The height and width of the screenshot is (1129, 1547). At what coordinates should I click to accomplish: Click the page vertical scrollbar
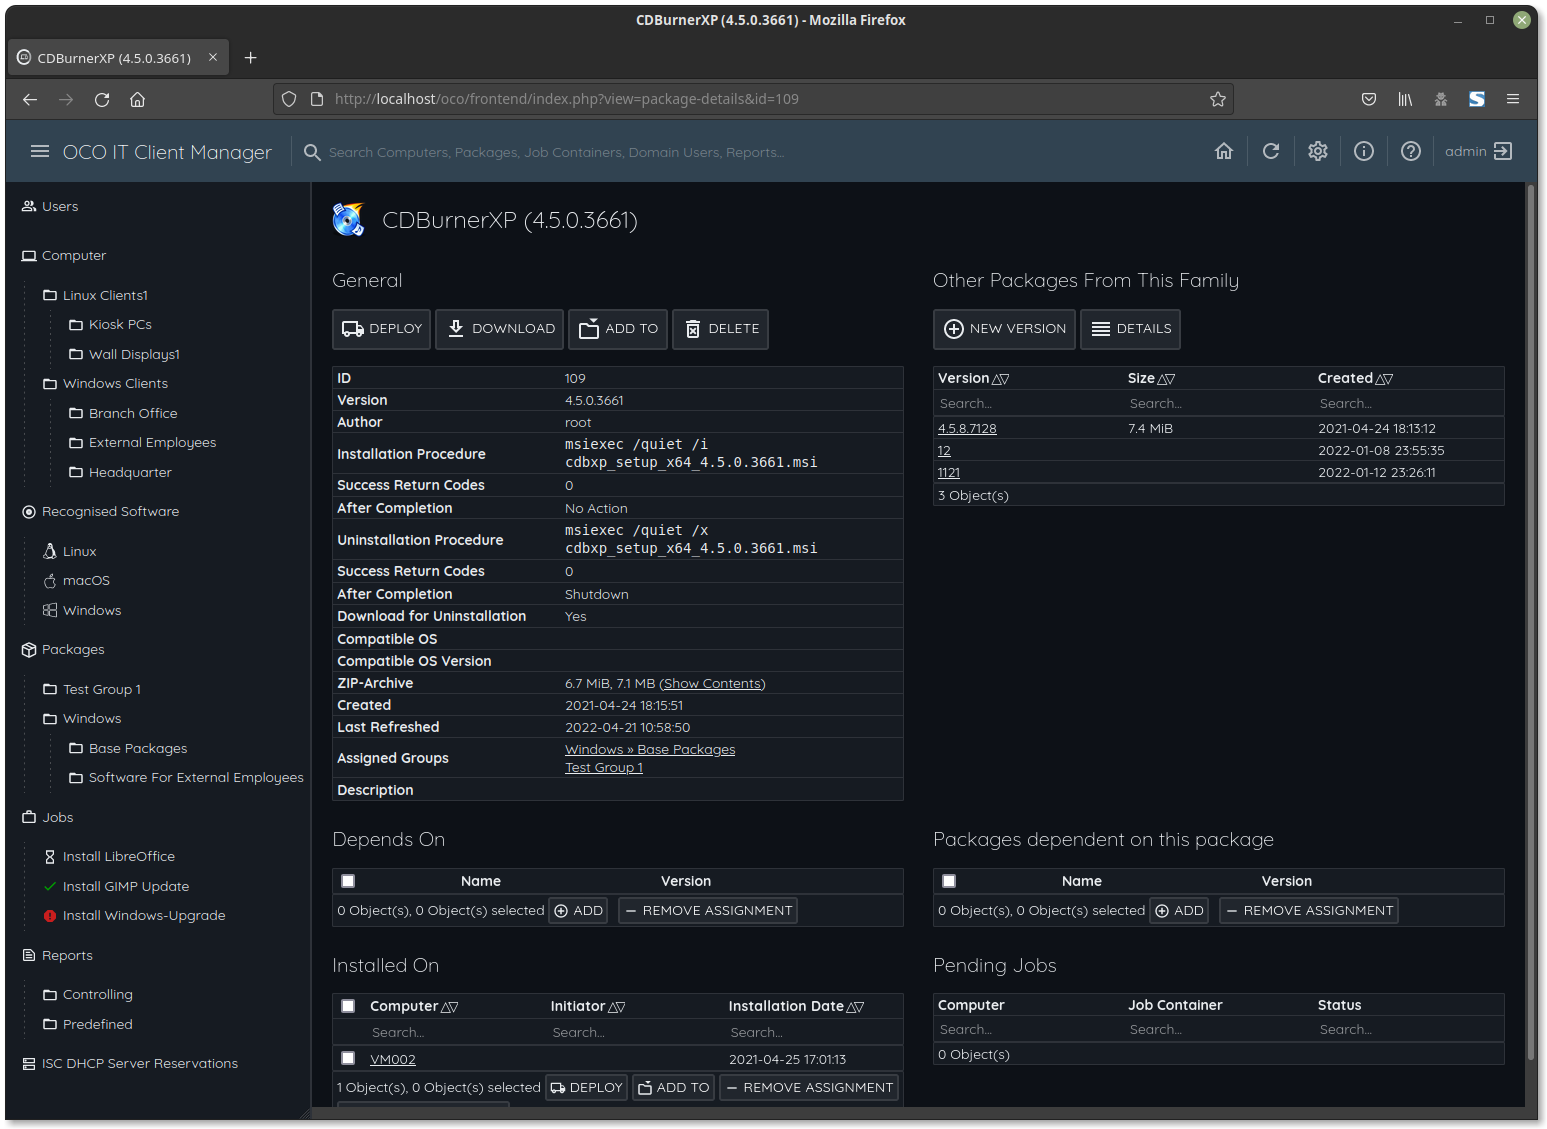pos(1531,620)
